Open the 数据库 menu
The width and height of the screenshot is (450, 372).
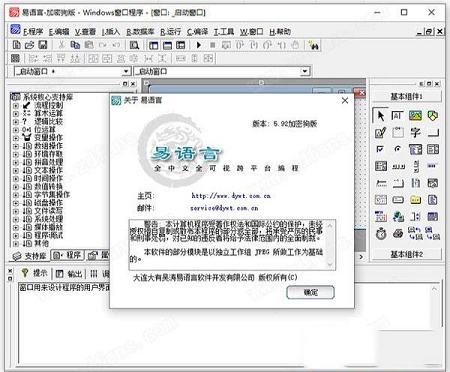pos(140,32)
